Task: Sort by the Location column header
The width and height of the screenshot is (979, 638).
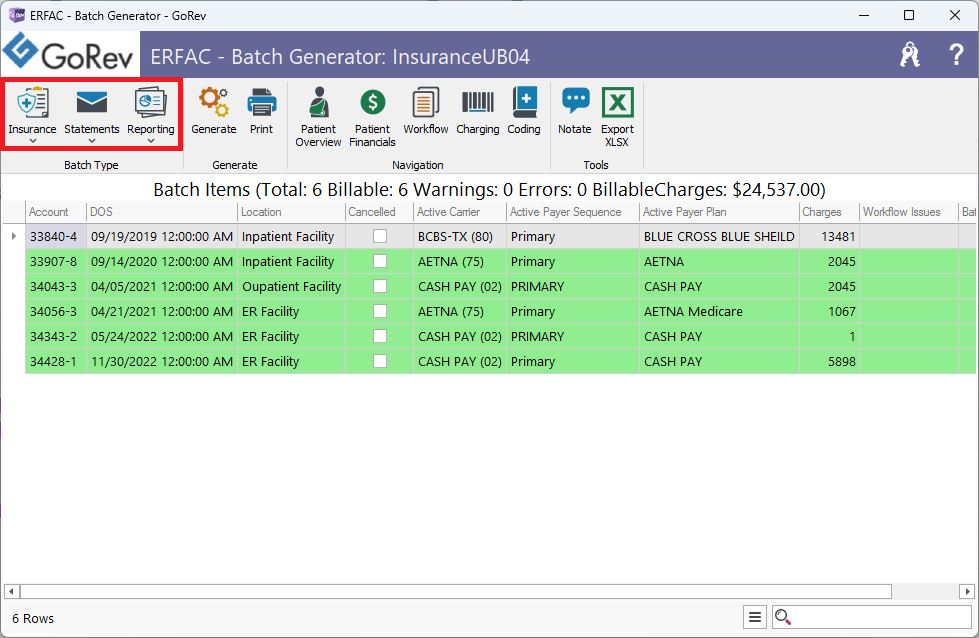Action: click(291, 212)
